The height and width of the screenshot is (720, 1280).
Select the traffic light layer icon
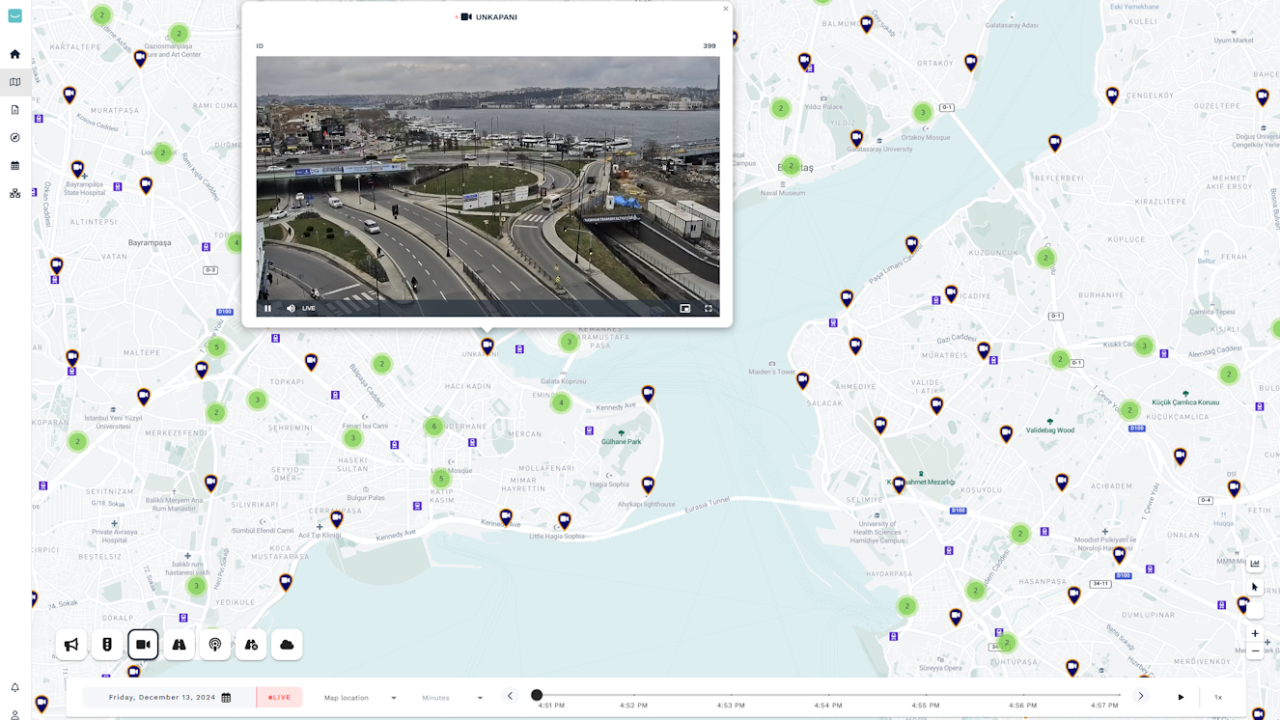107,644
